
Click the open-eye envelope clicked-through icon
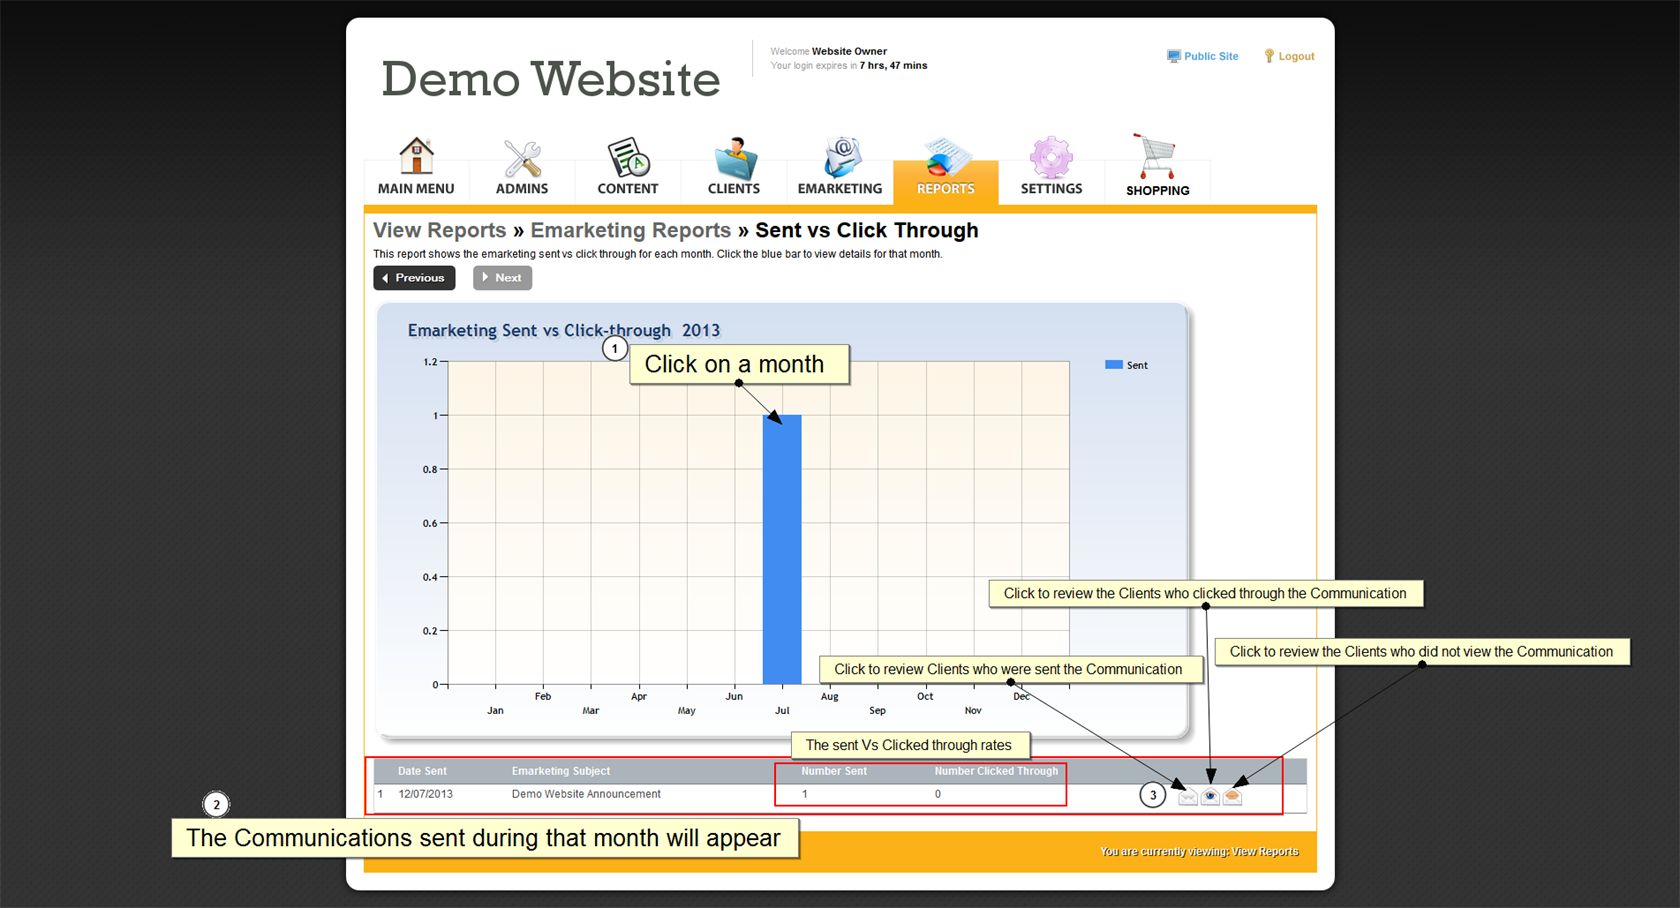[1210, 796]
